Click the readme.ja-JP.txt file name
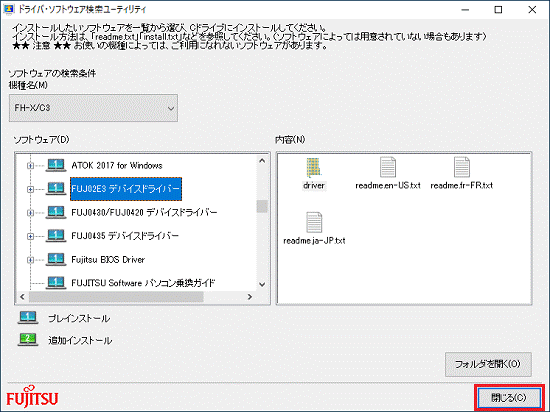Screen dimensions: 550x412 [314, 241]
